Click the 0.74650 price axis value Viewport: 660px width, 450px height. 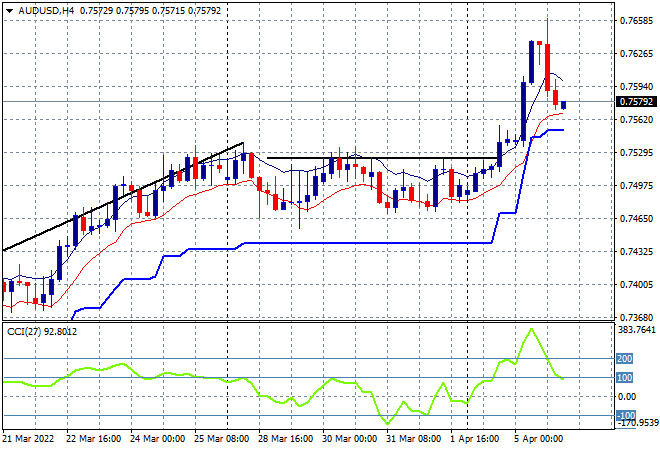(636, 218)
